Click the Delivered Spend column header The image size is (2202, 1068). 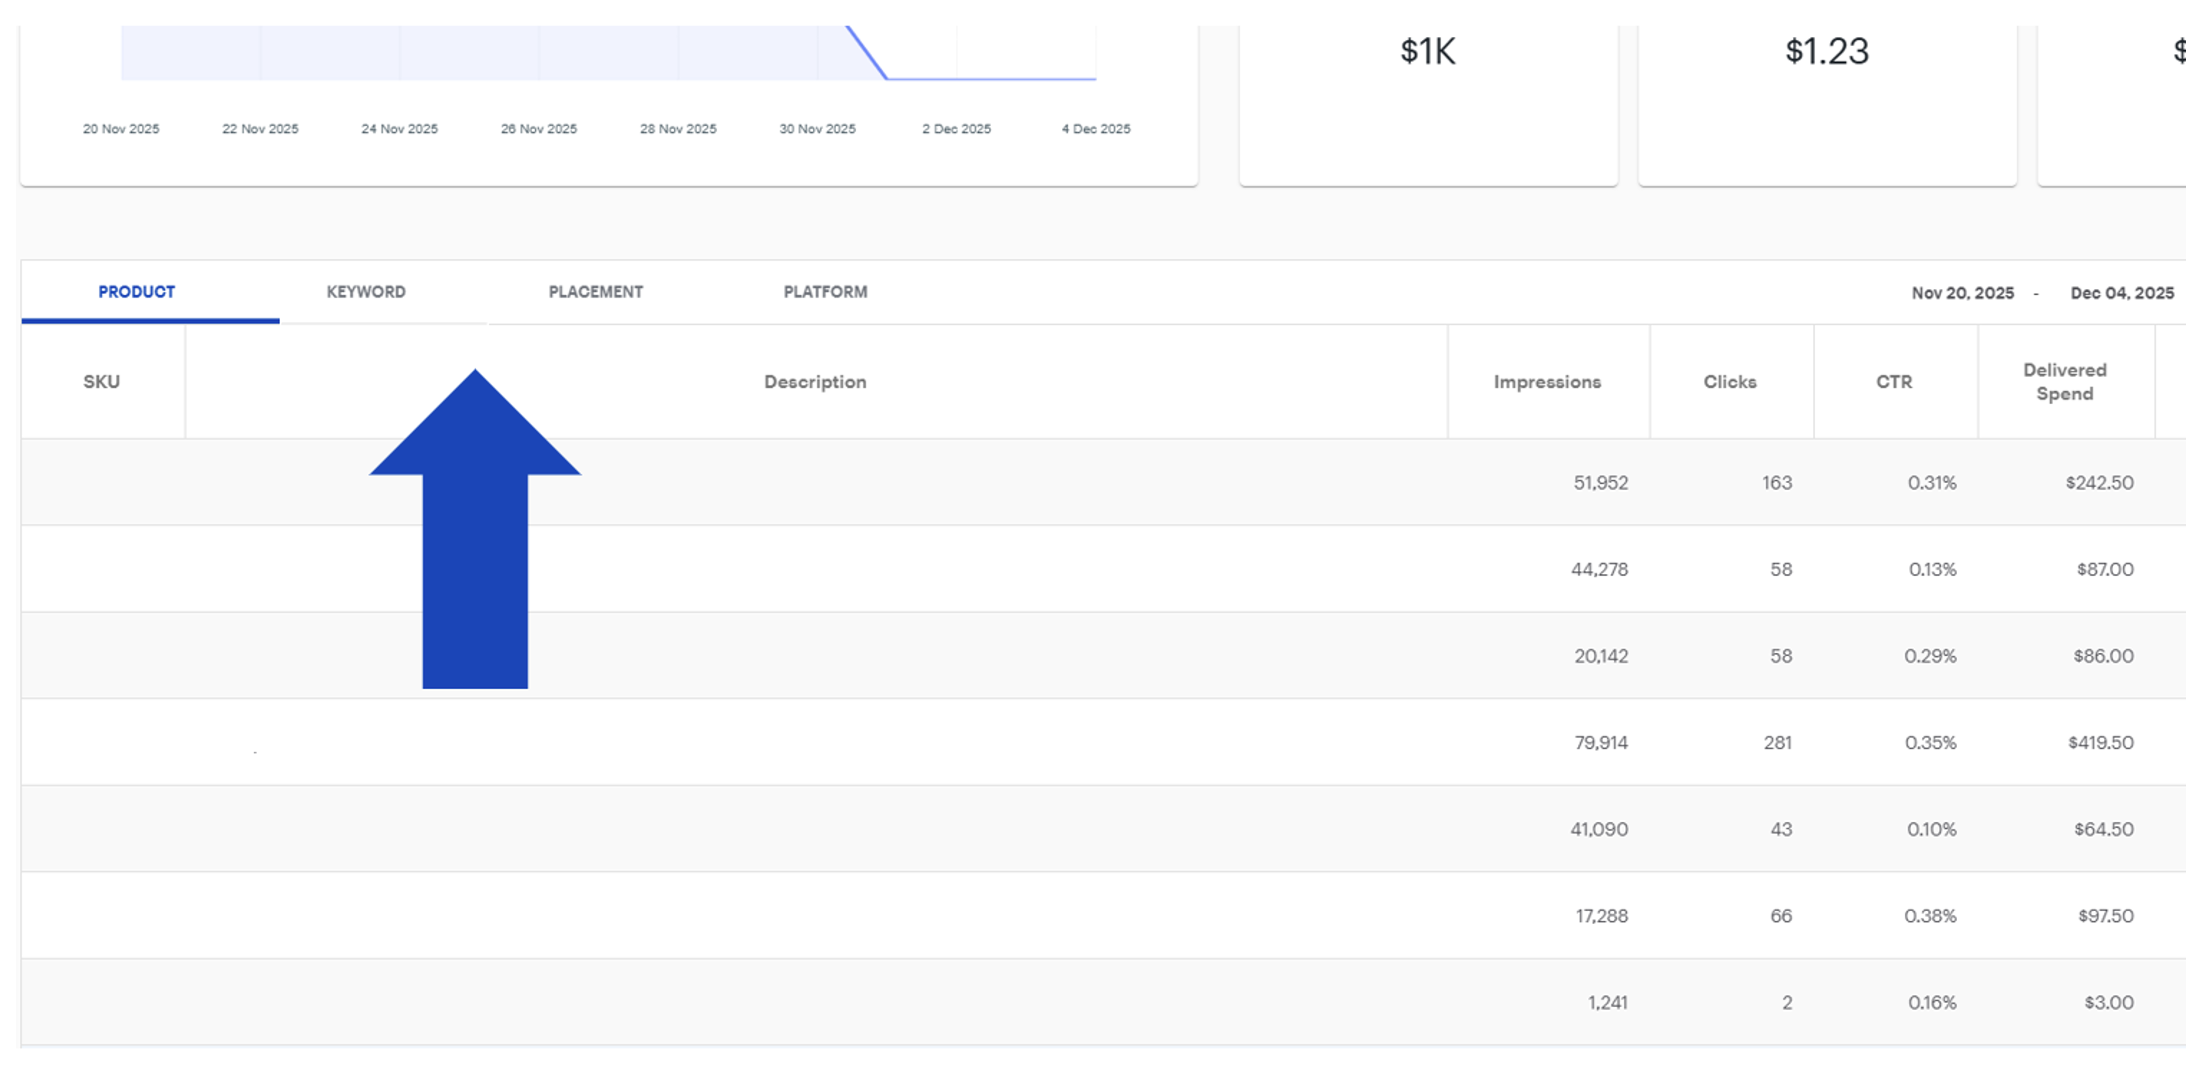pyautogui.click(x=2064, y=382)
